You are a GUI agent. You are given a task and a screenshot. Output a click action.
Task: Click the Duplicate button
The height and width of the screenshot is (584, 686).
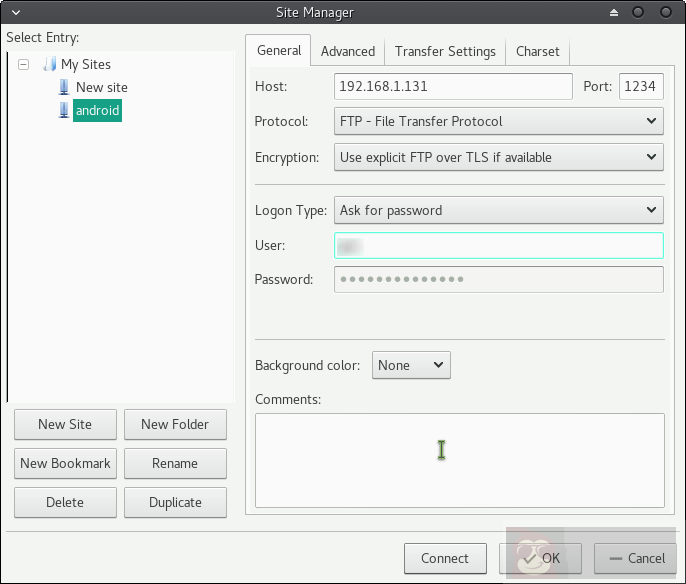pos(175,502)
